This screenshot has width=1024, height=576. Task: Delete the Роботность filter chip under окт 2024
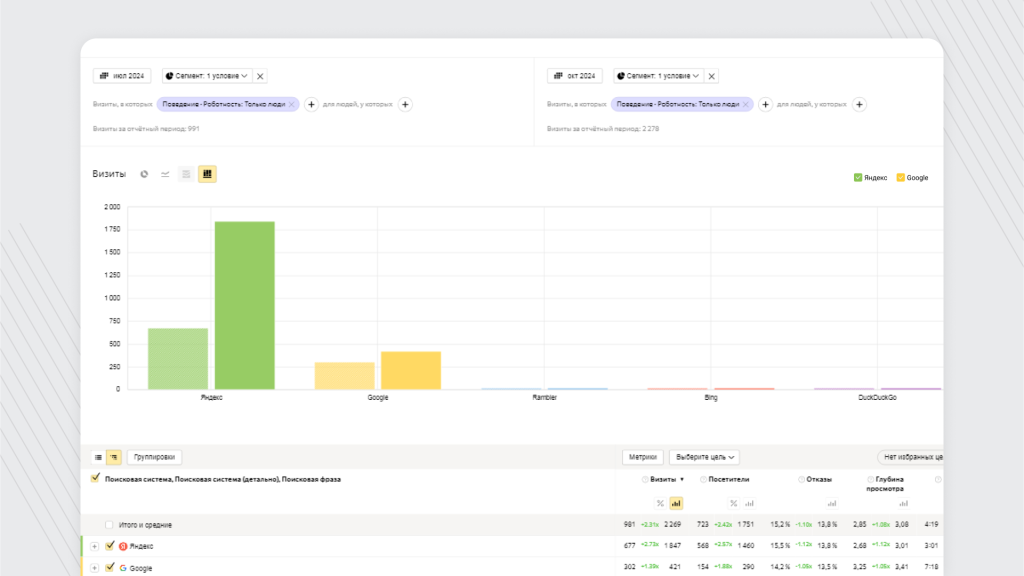745,104
